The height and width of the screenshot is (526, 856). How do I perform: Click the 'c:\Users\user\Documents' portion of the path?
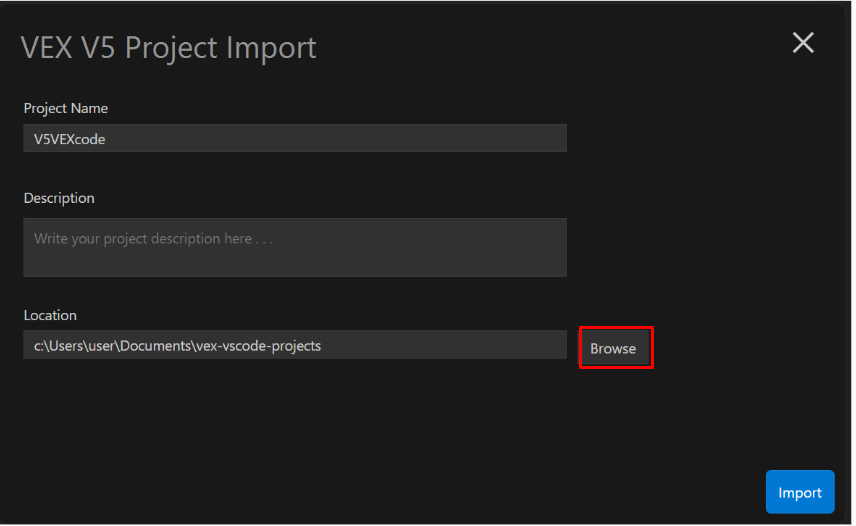point(110,346)
